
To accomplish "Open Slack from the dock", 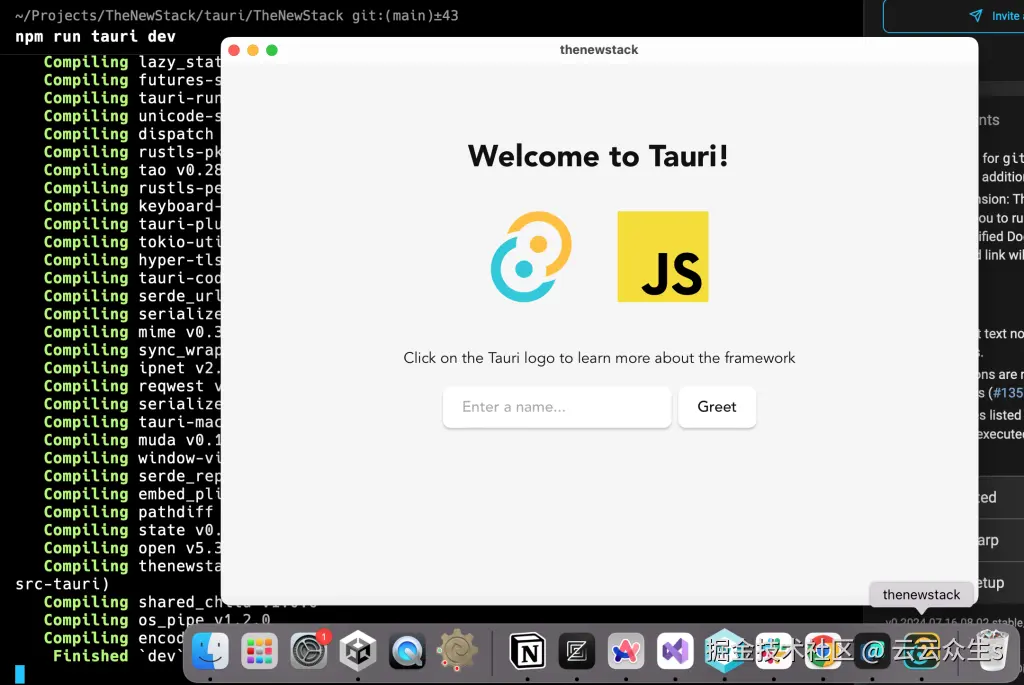I will coord(774,651).
